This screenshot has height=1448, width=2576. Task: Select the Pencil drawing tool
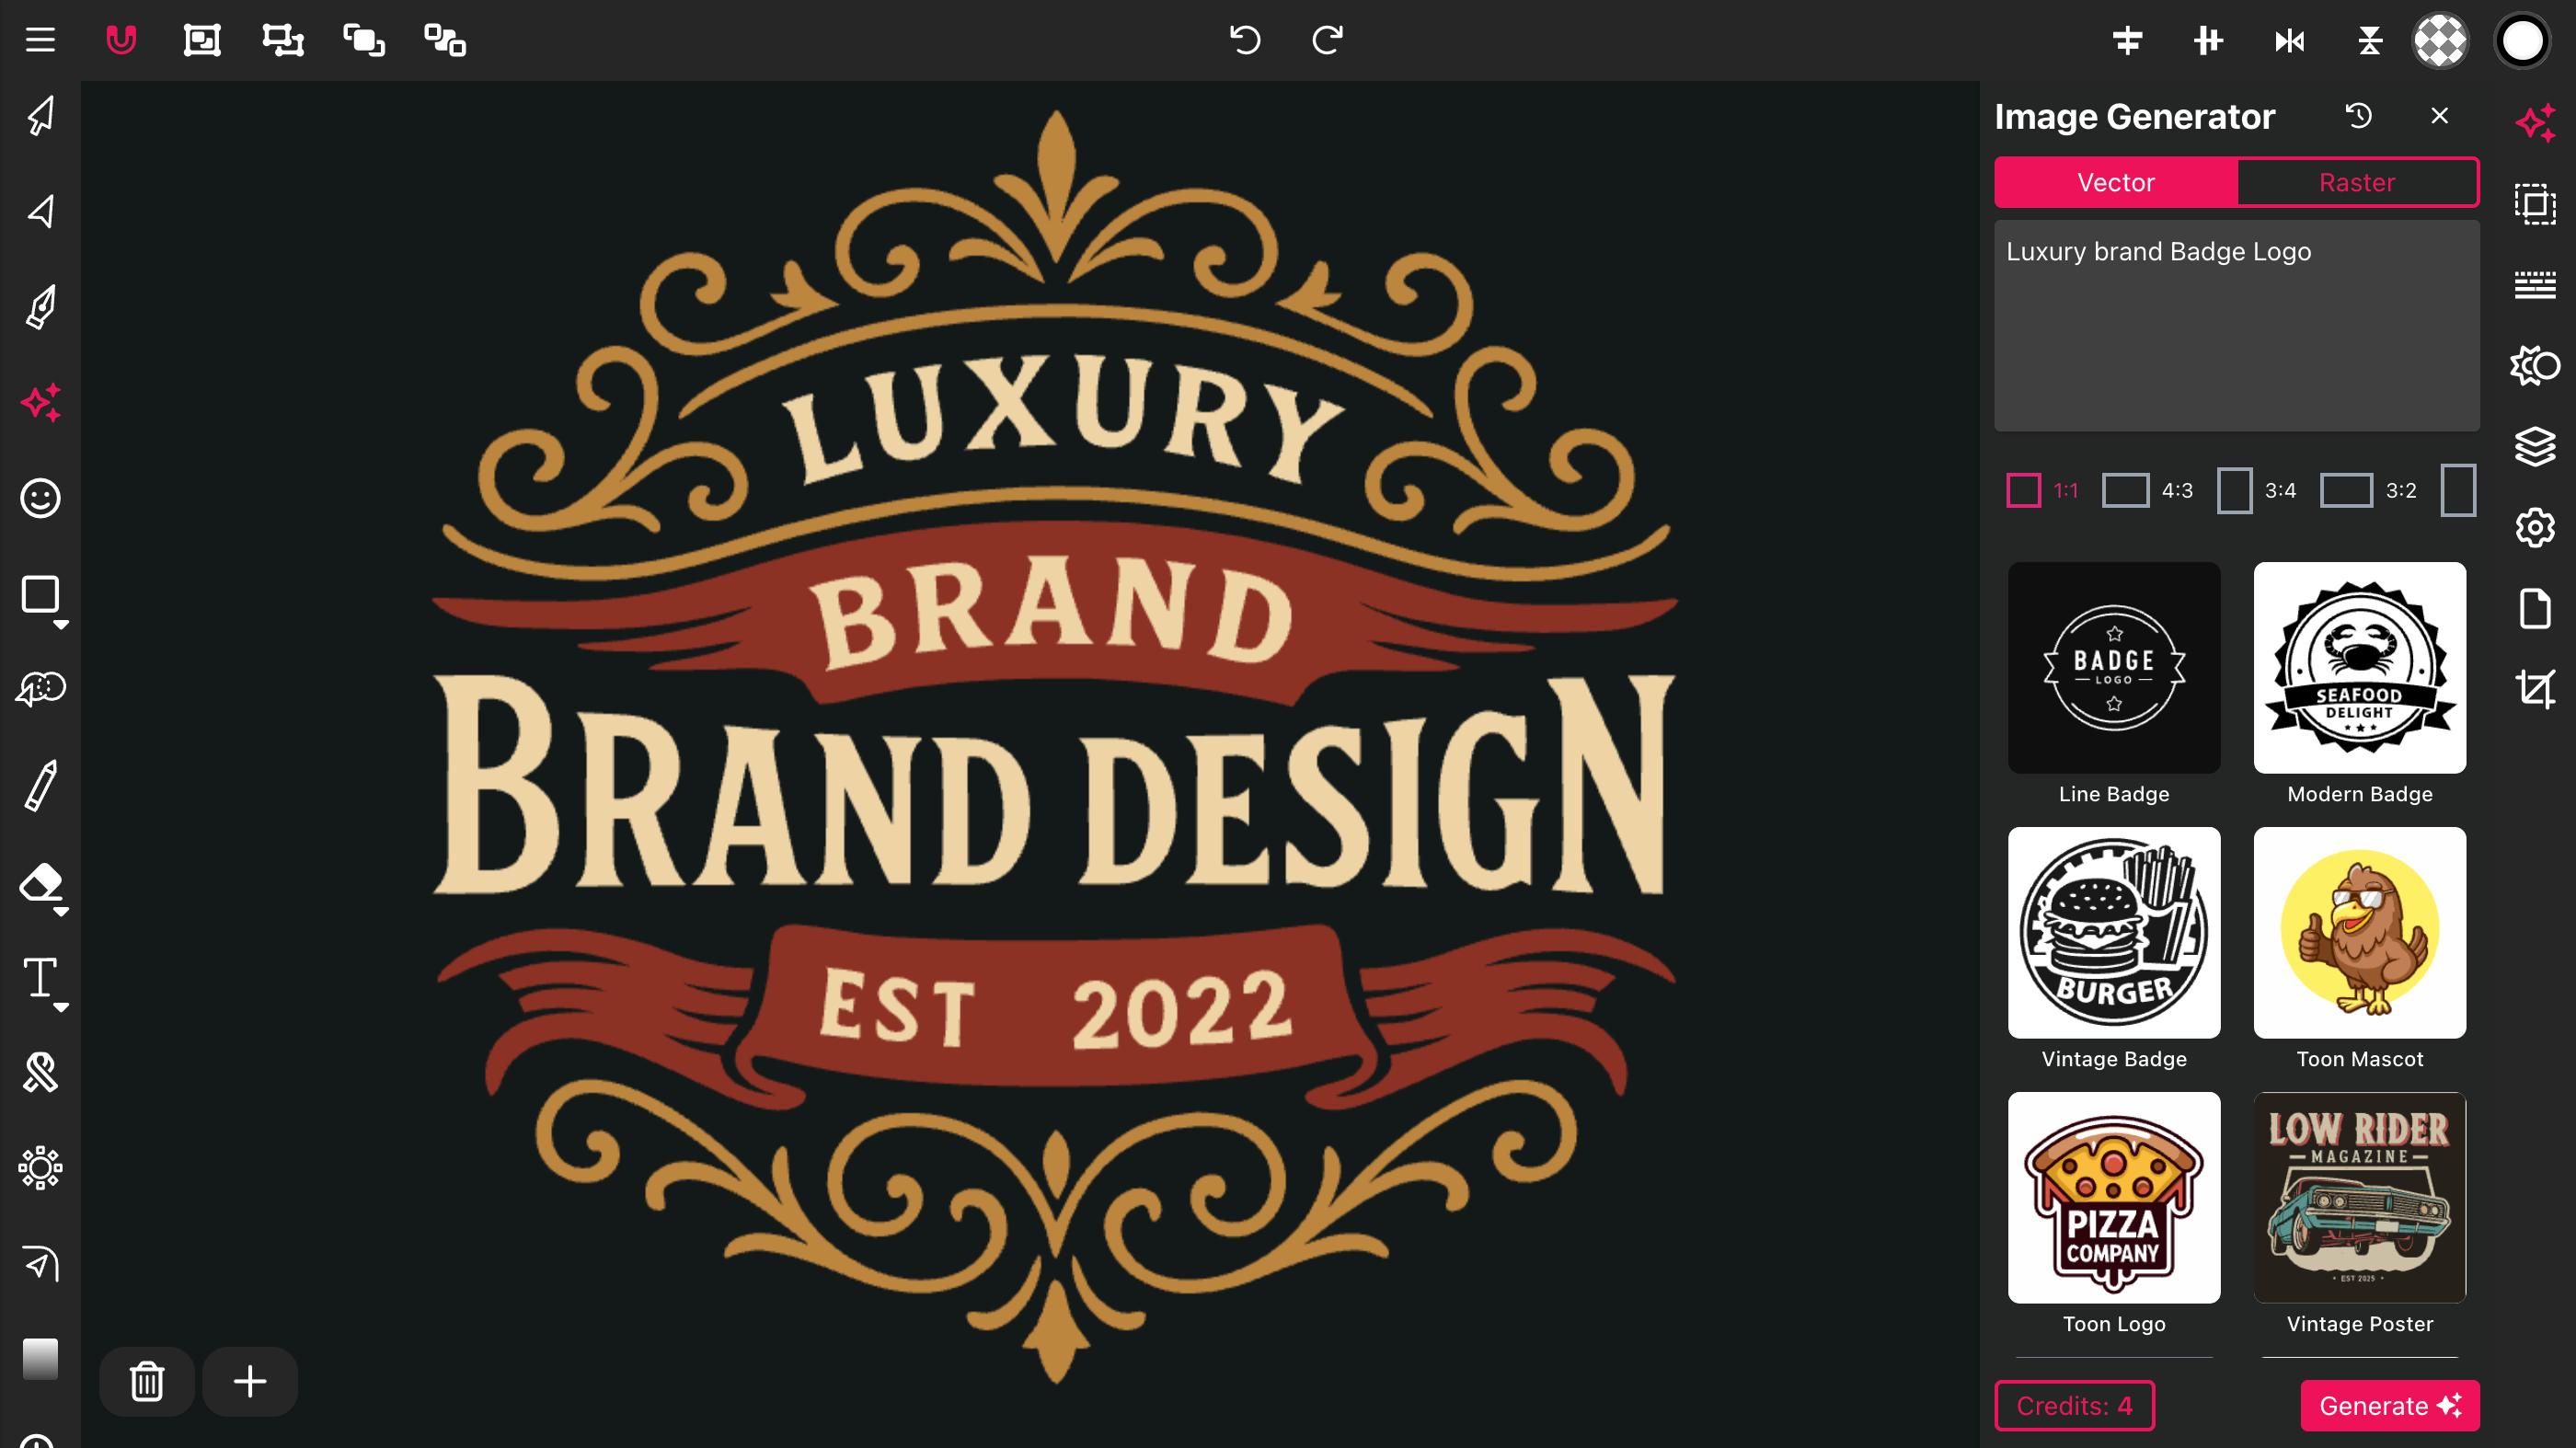pos(41,785)
